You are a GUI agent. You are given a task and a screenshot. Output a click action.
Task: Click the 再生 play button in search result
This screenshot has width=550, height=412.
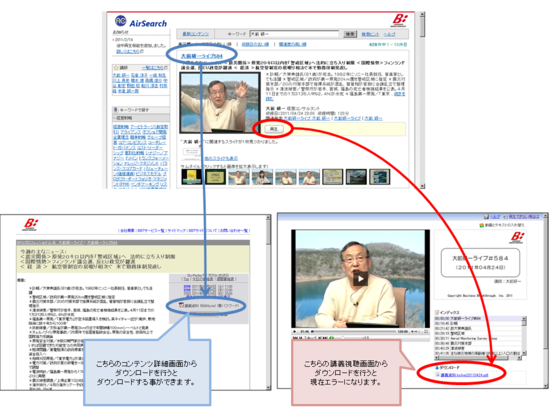(274, 129)
